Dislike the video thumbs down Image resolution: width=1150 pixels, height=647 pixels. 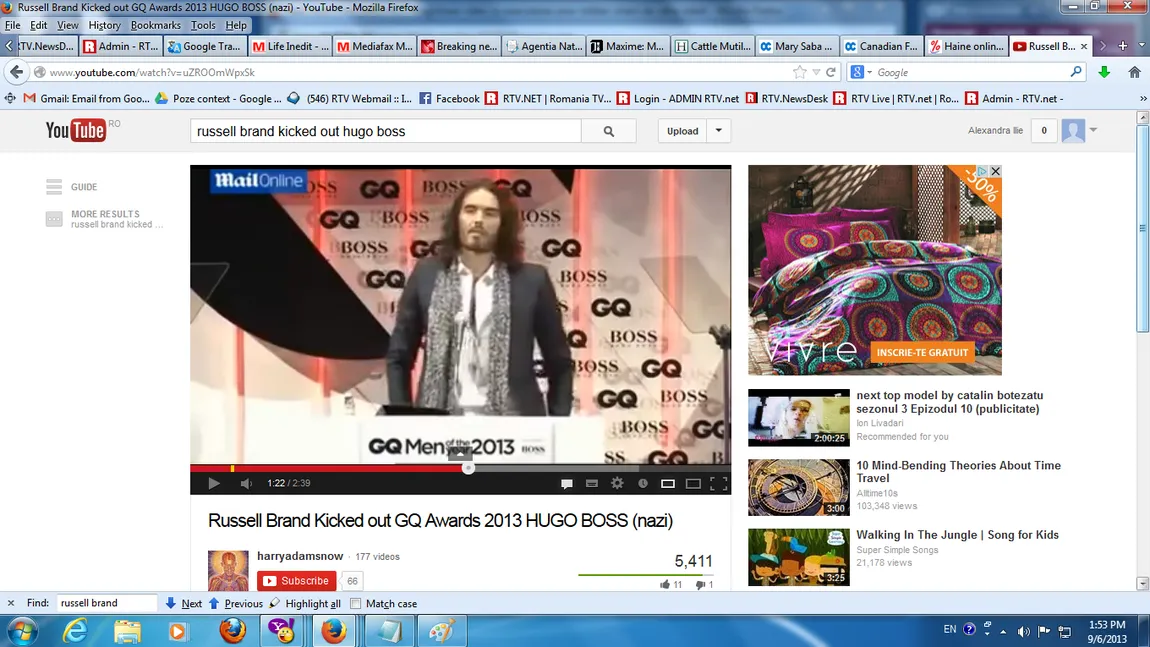[x=700, y=585]
